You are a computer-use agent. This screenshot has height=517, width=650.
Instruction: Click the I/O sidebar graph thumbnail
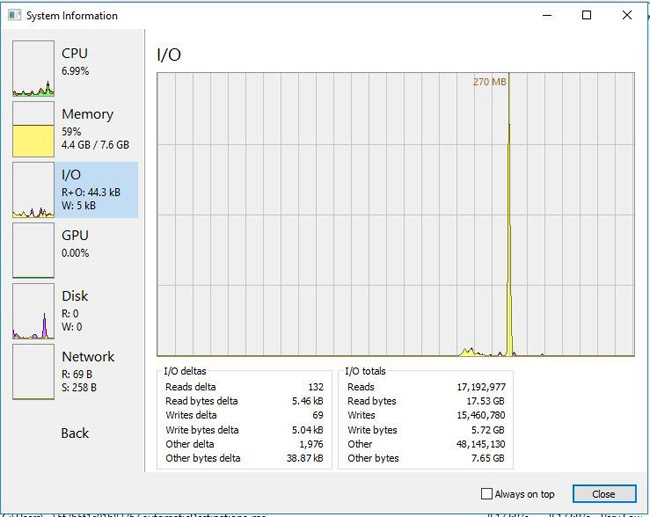coord(33,190)
